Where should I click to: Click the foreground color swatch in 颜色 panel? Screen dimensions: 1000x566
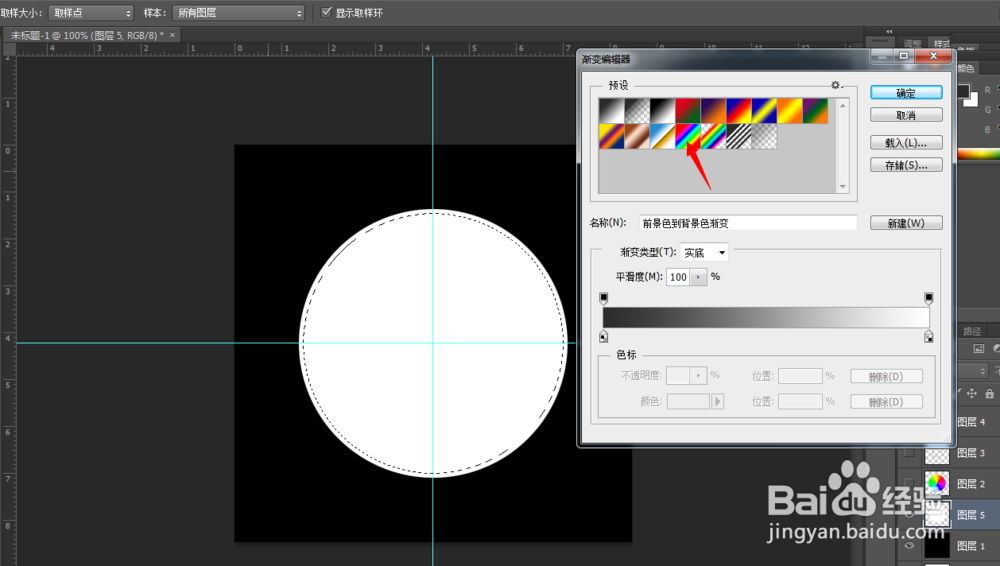962,91
